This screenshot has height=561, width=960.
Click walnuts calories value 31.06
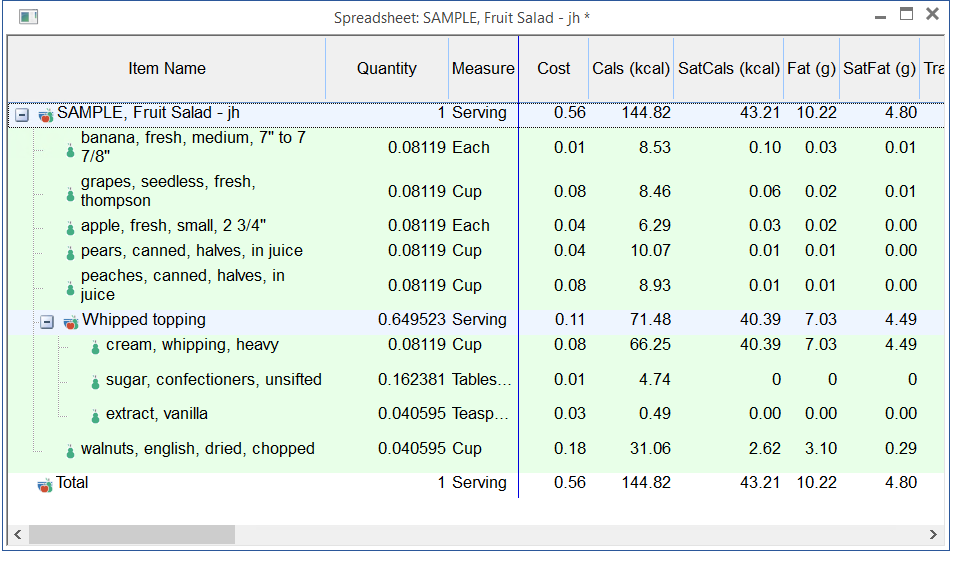coord(650,449)
